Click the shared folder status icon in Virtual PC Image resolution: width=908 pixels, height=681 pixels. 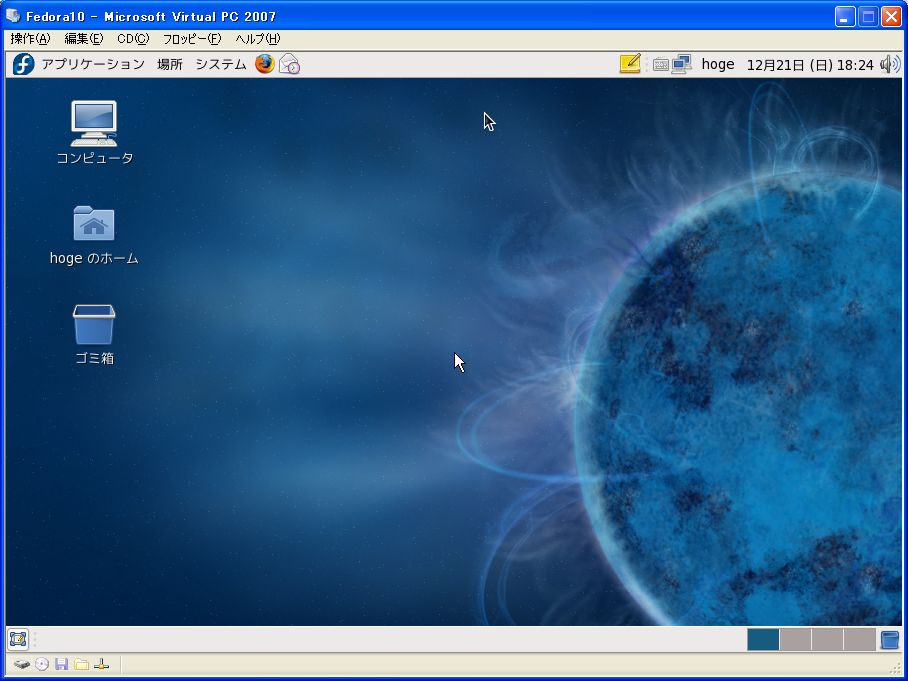[82, 664]
